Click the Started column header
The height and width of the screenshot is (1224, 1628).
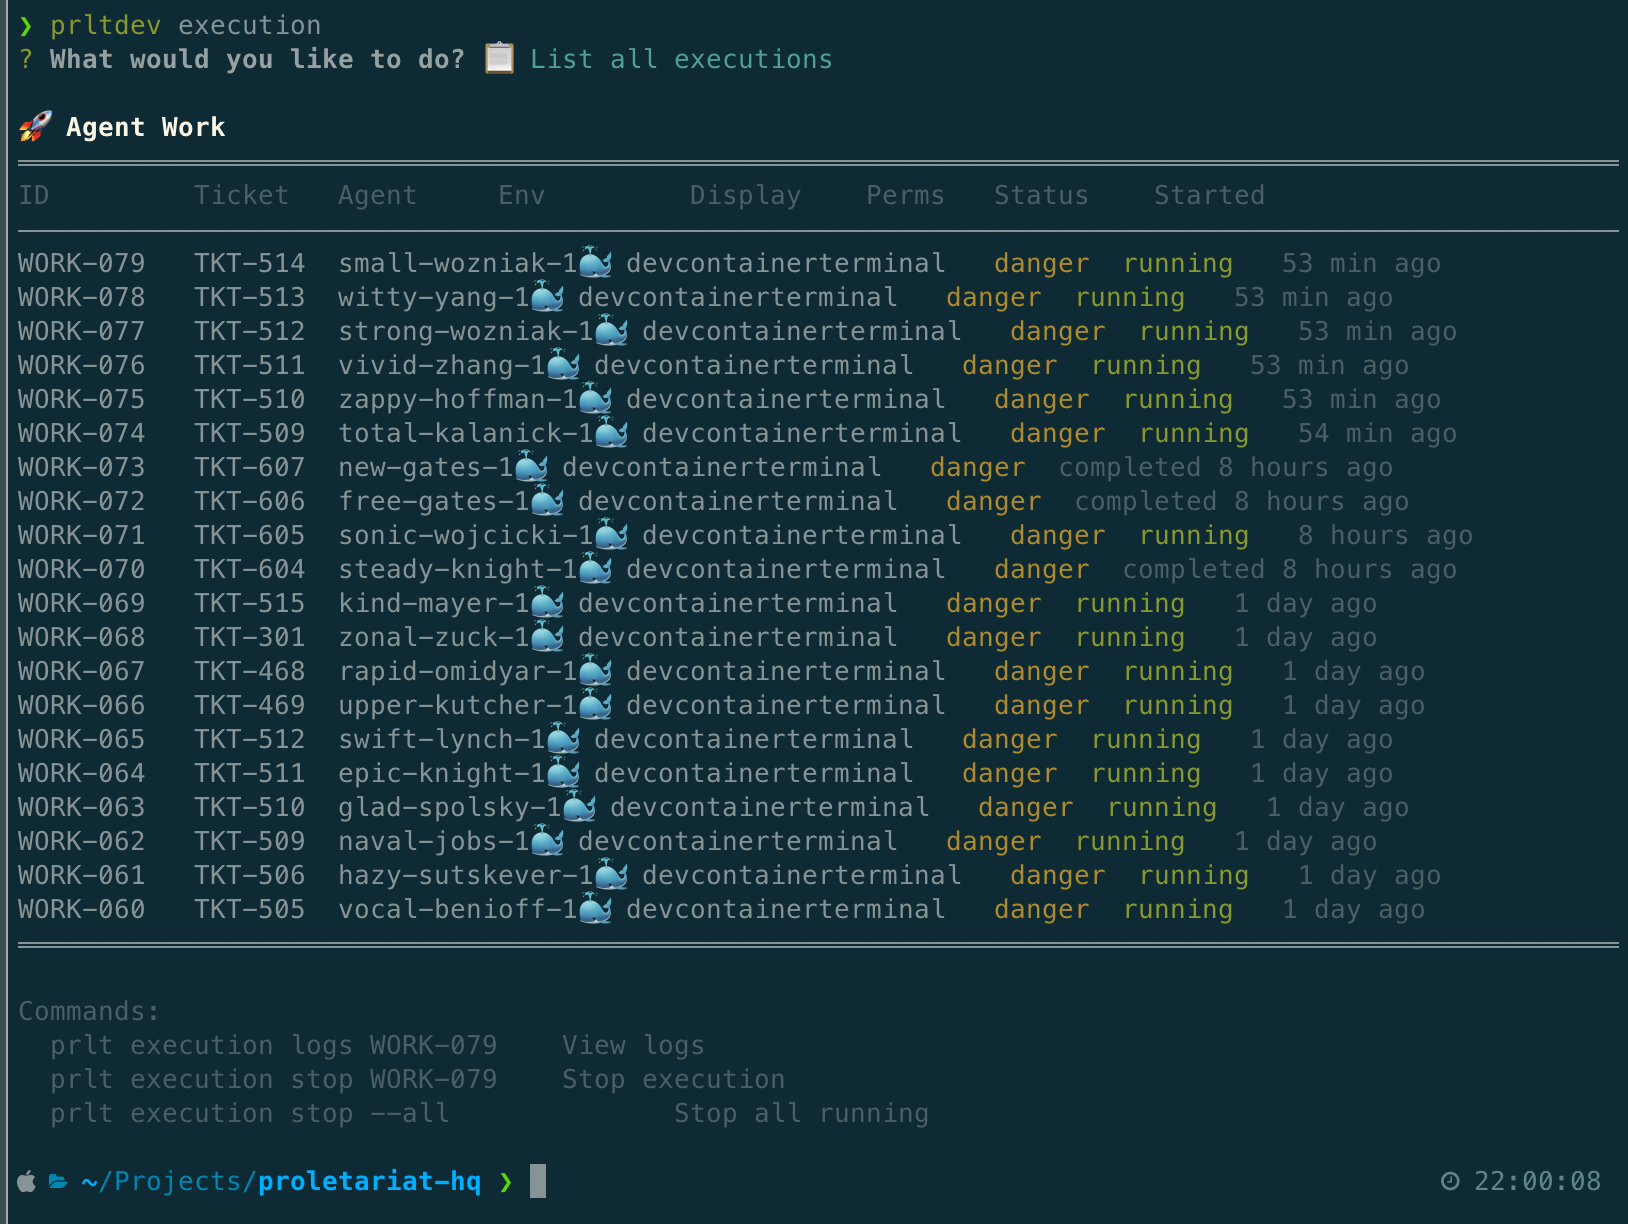[x=1209, y=195]
